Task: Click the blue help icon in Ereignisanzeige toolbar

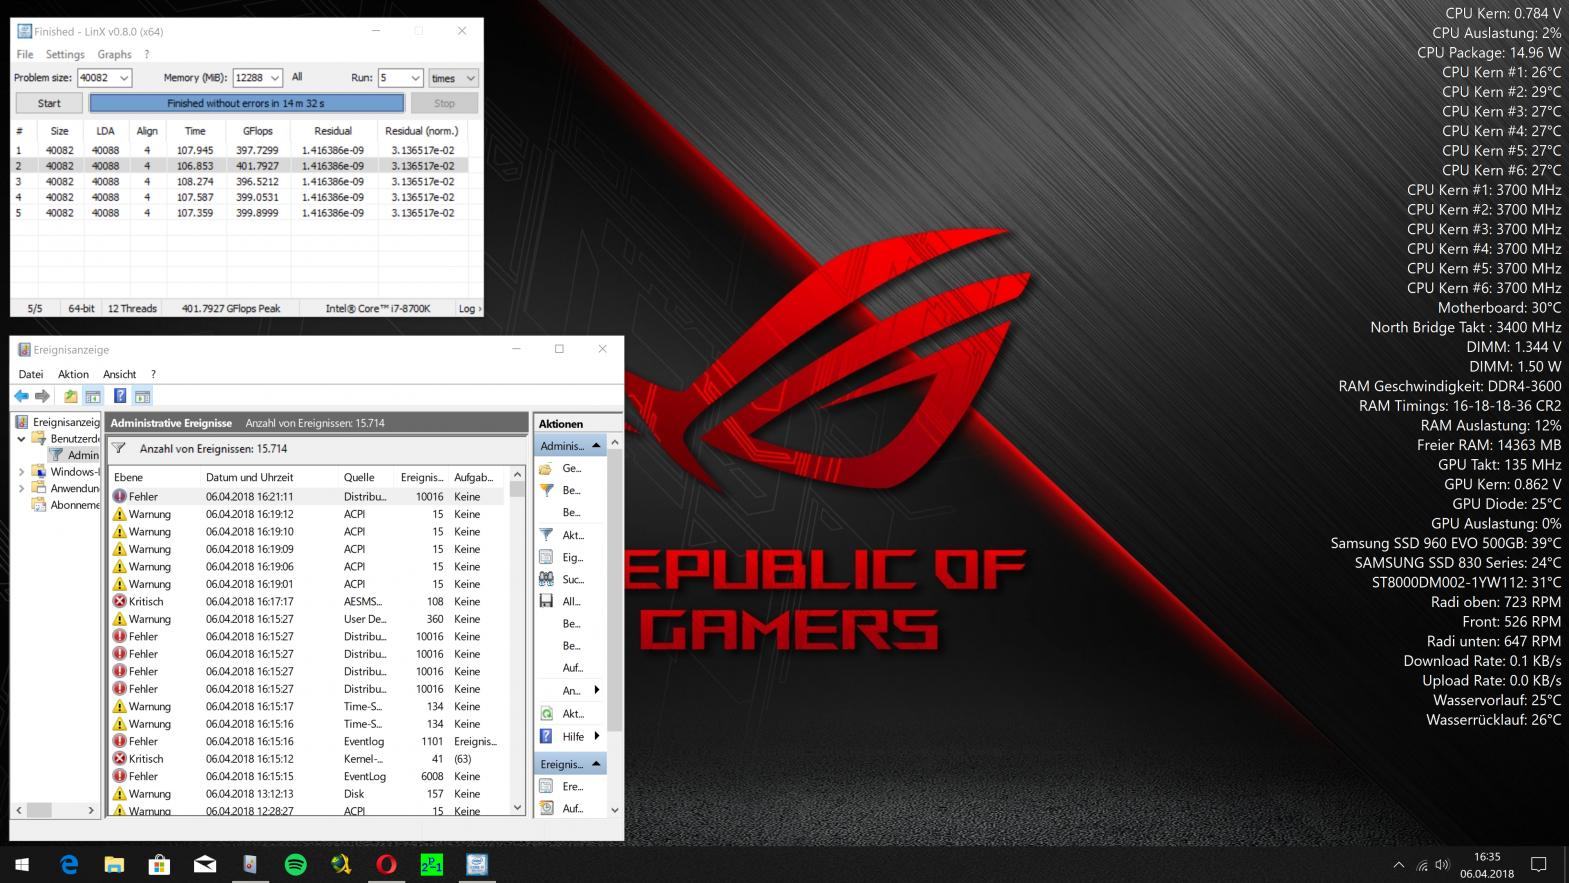Action: coord(119,396)
